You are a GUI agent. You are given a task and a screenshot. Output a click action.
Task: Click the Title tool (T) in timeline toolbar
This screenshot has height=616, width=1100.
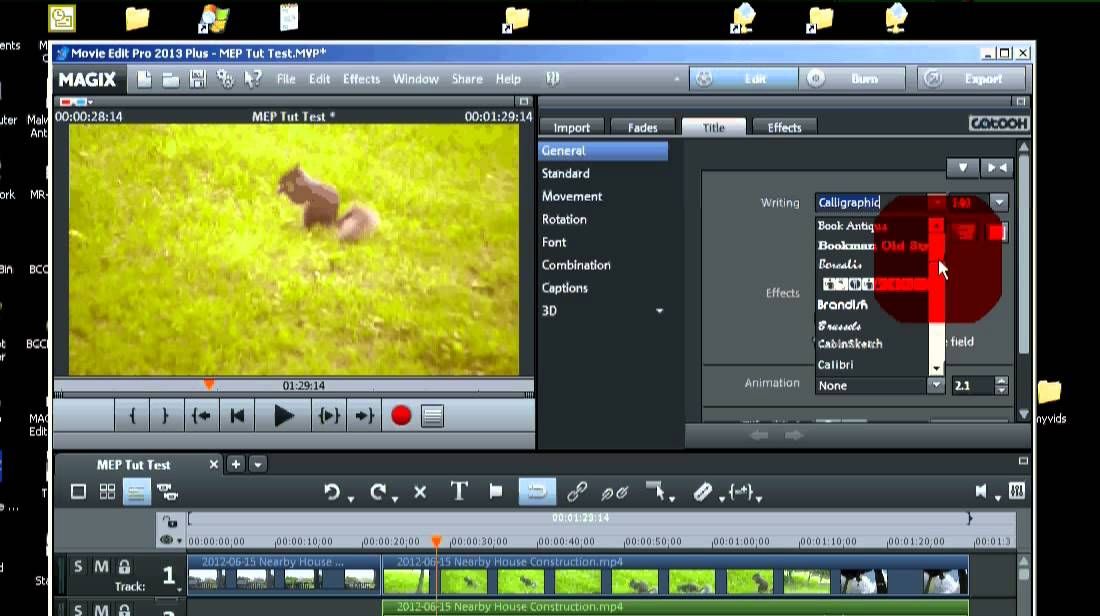coord(459,491)
